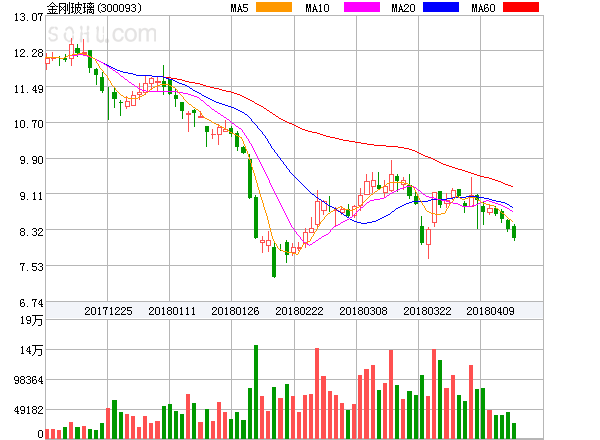Click the MA60 legend label
The image size is (600, 440).
pyautogui.click(x=483, y=8)
